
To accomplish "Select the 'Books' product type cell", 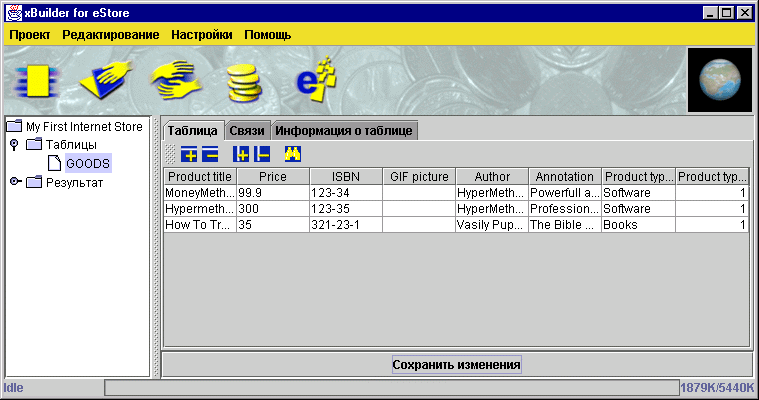I will pos(638,225).
